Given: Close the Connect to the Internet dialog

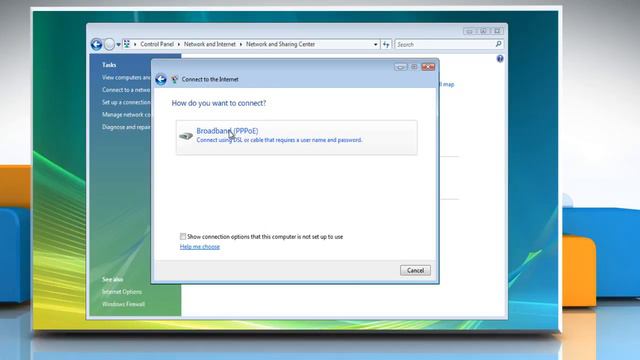Looking at the screenshot, I should 428,67.
